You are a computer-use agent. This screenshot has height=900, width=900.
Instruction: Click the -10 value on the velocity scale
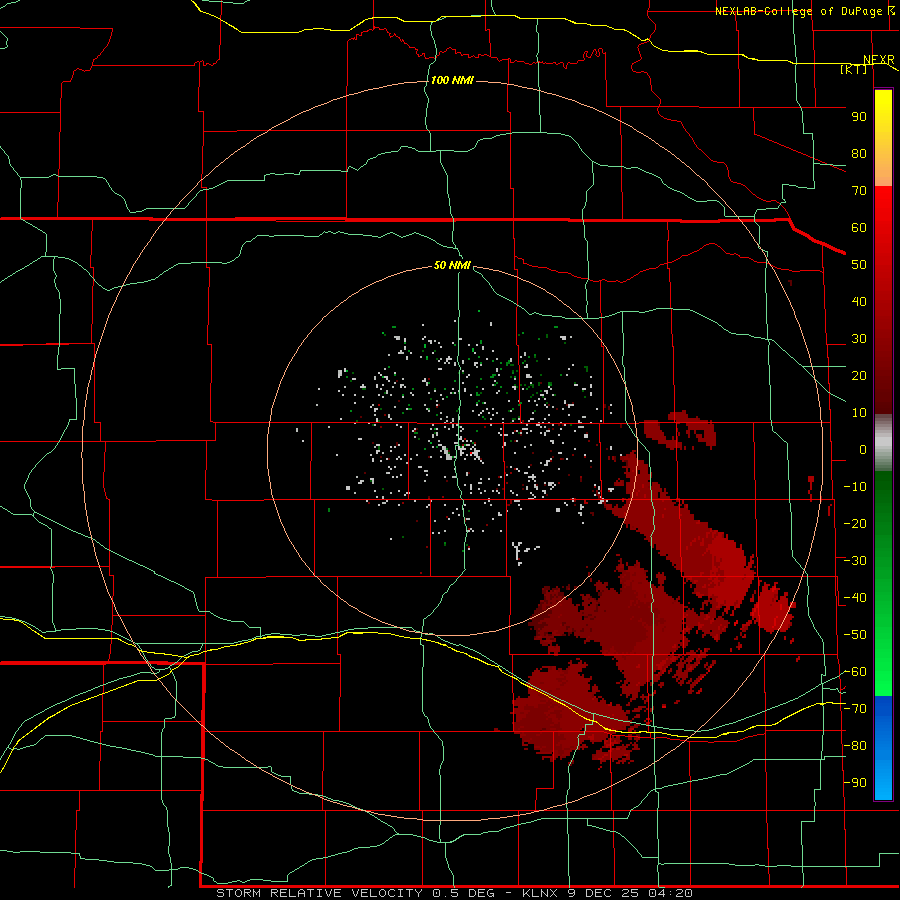[855, 487]
